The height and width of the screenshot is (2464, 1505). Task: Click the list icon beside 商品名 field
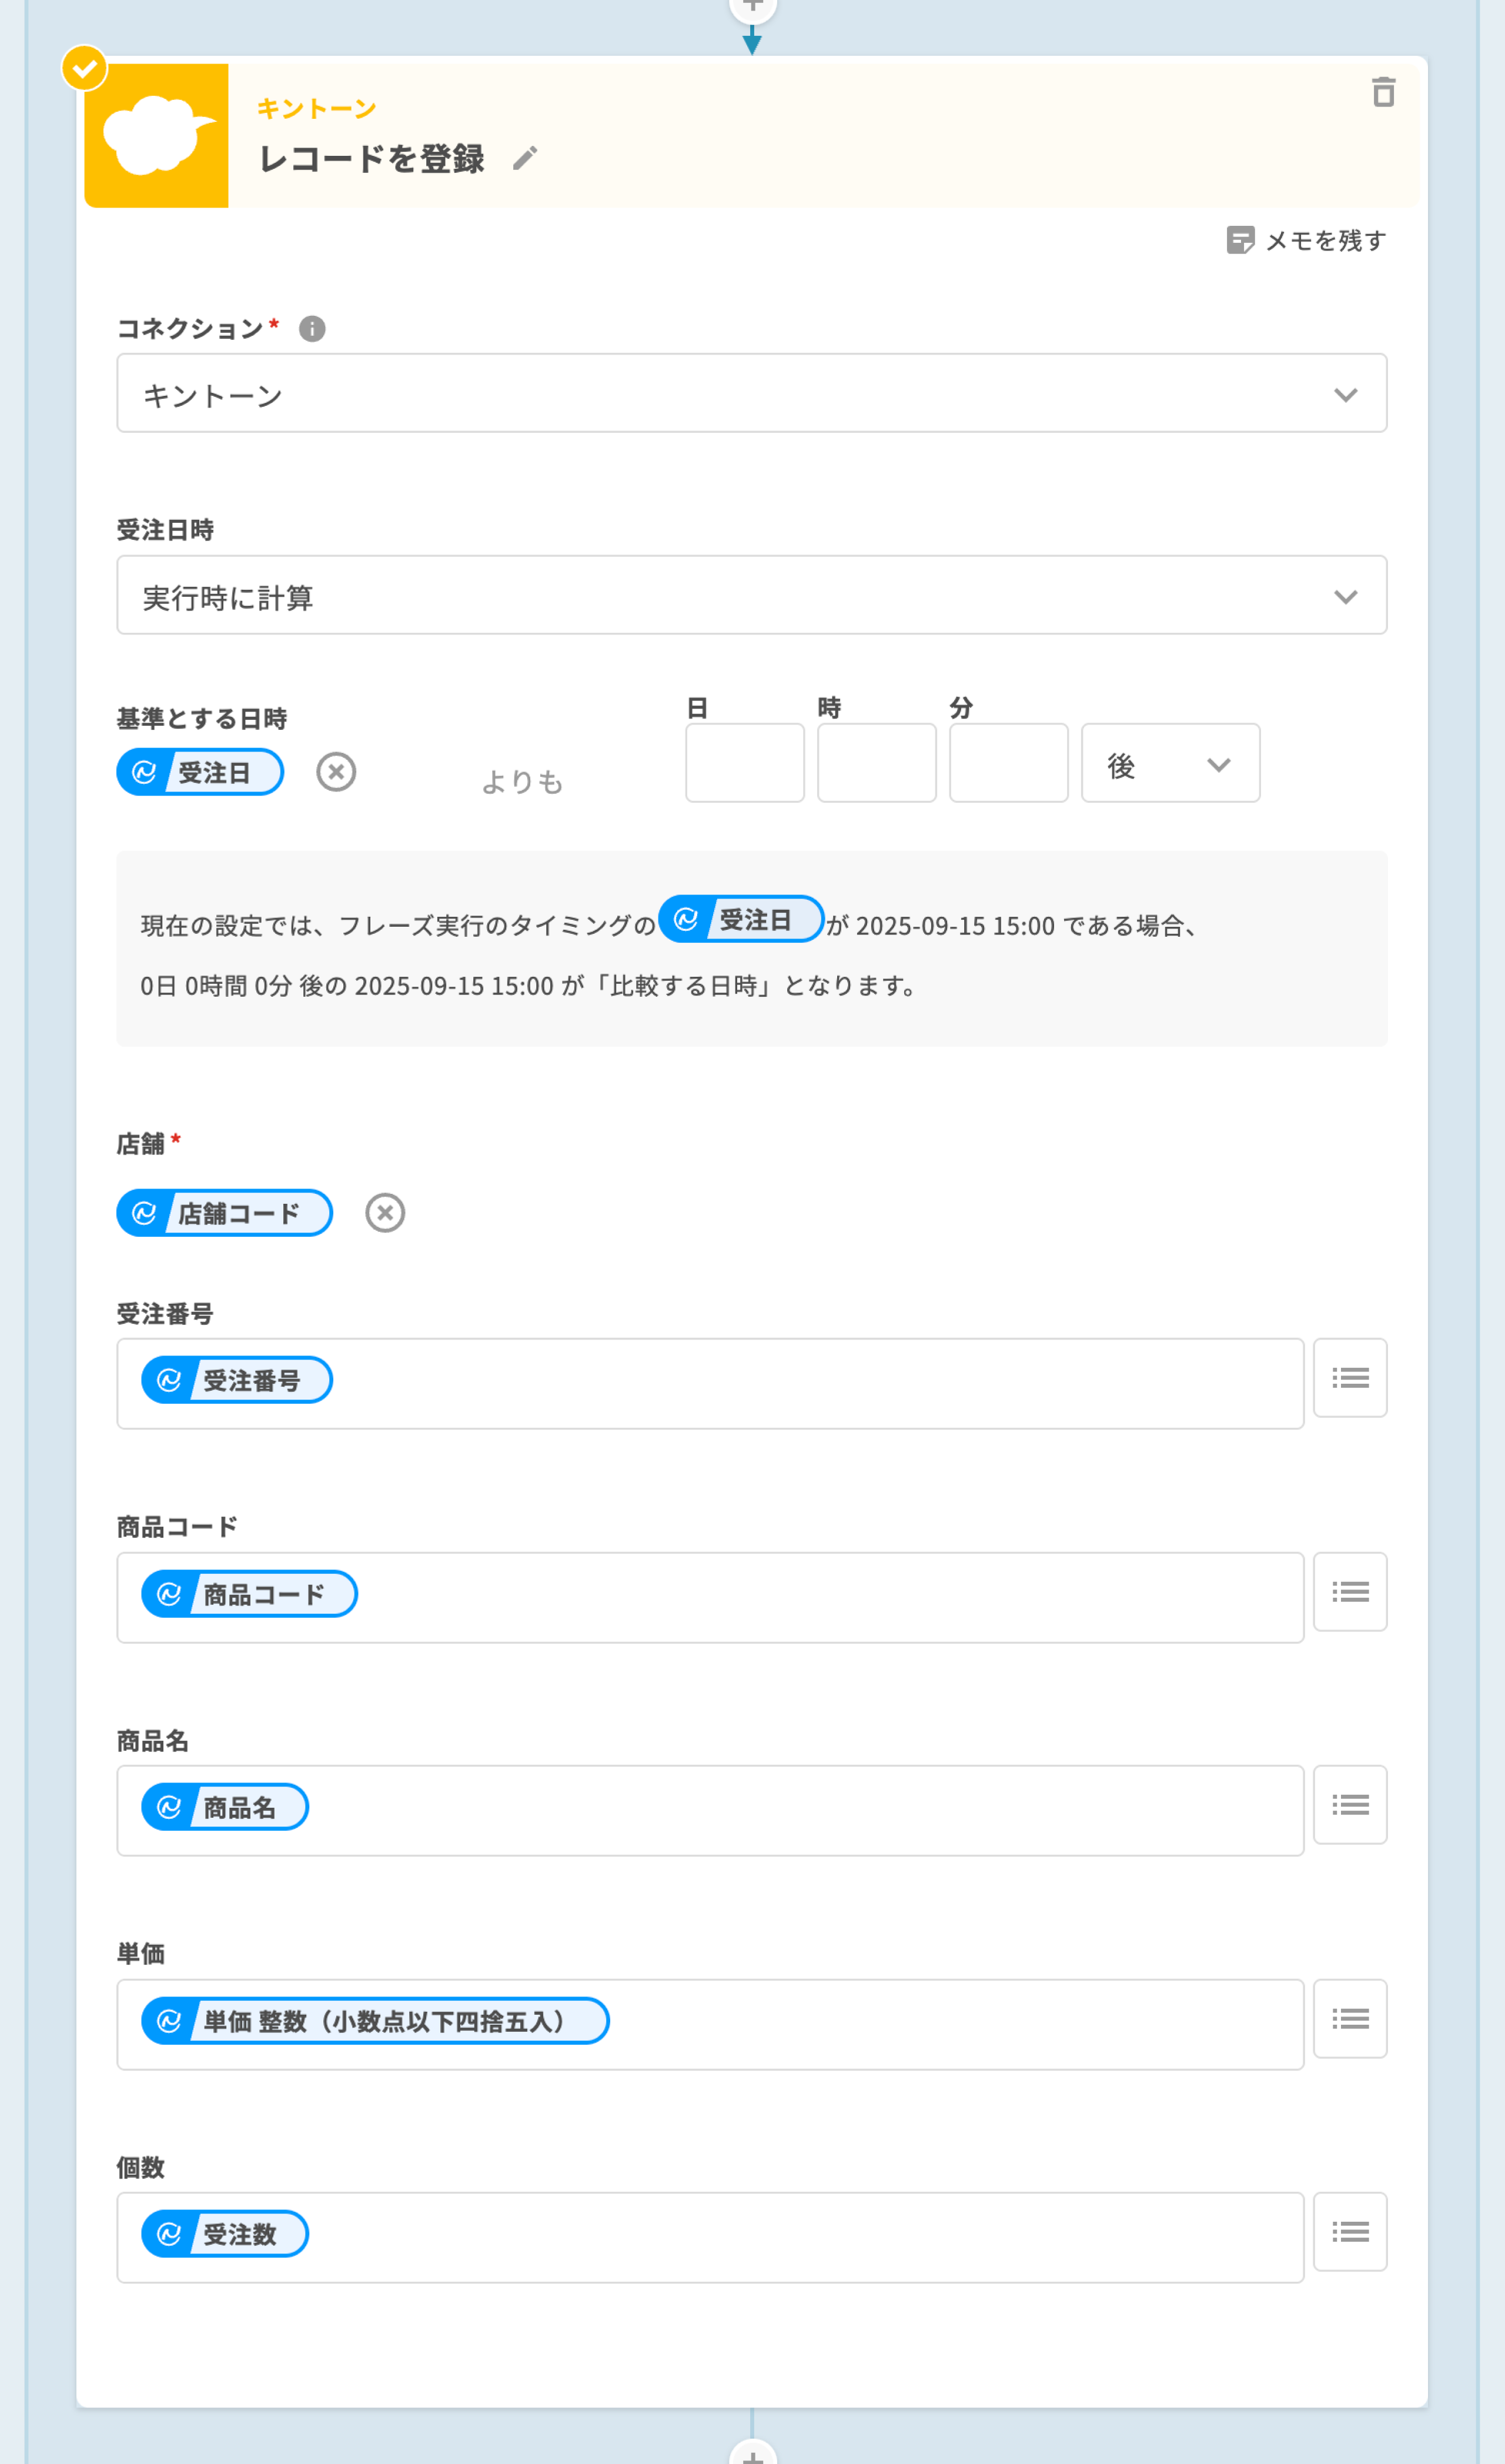1350,1805
